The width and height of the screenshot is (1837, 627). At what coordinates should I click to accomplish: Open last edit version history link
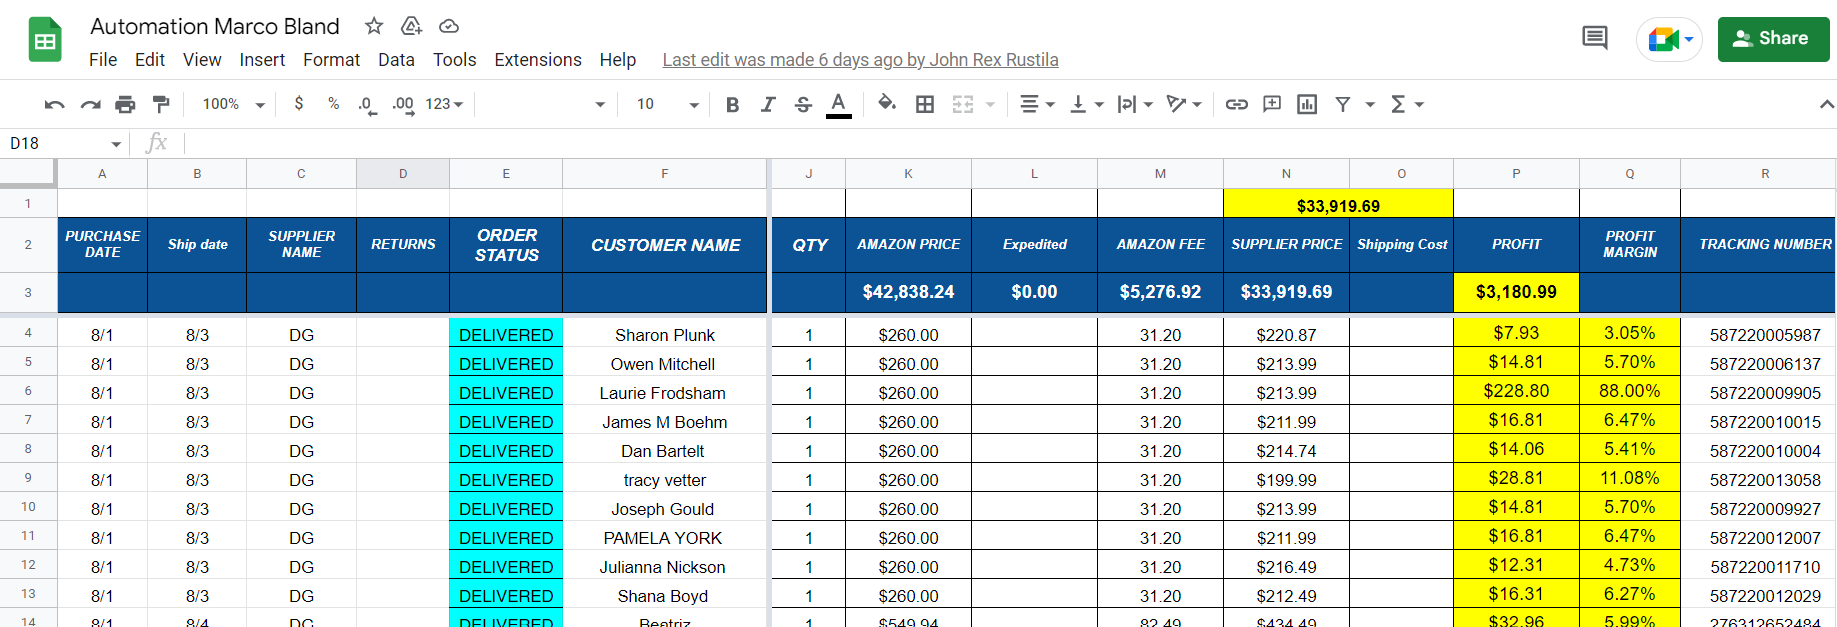(860, 60)
